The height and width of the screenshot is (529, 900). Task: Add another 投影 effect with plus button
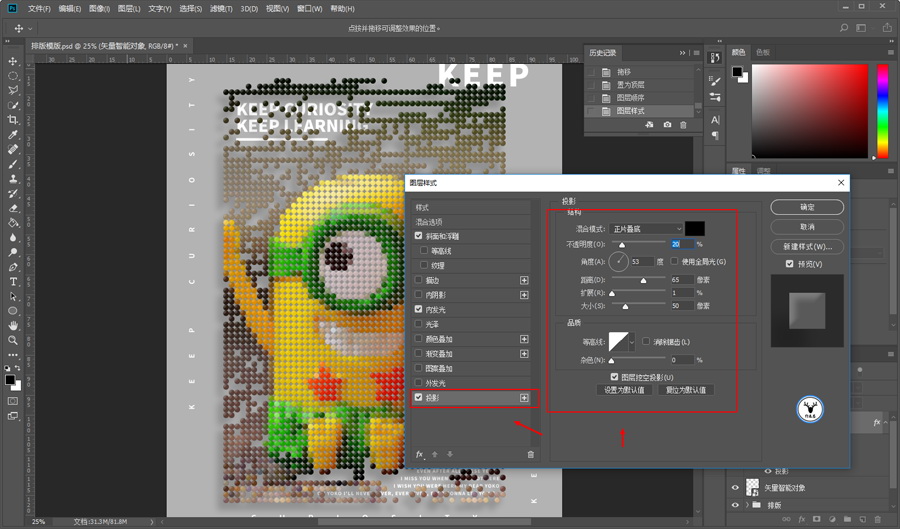pyautogui.click(x=524, y=398)
